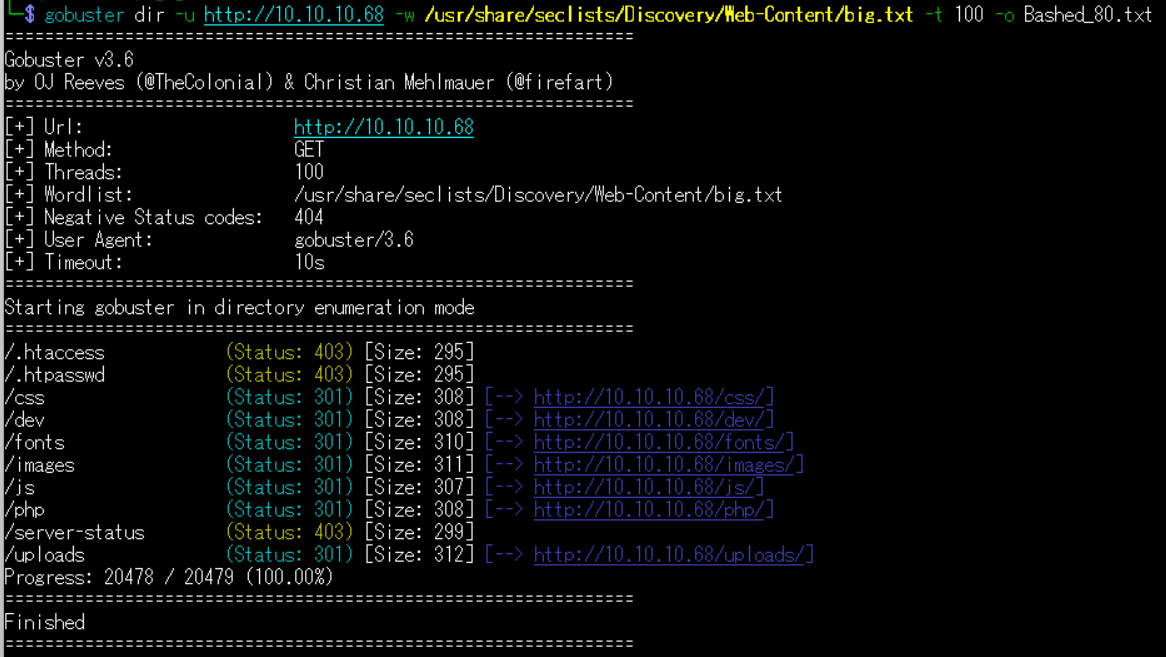This screenshot has width=1166, height=657.
Task: Click the Status: 403 text for /server-status
Action: pos(289,532)
